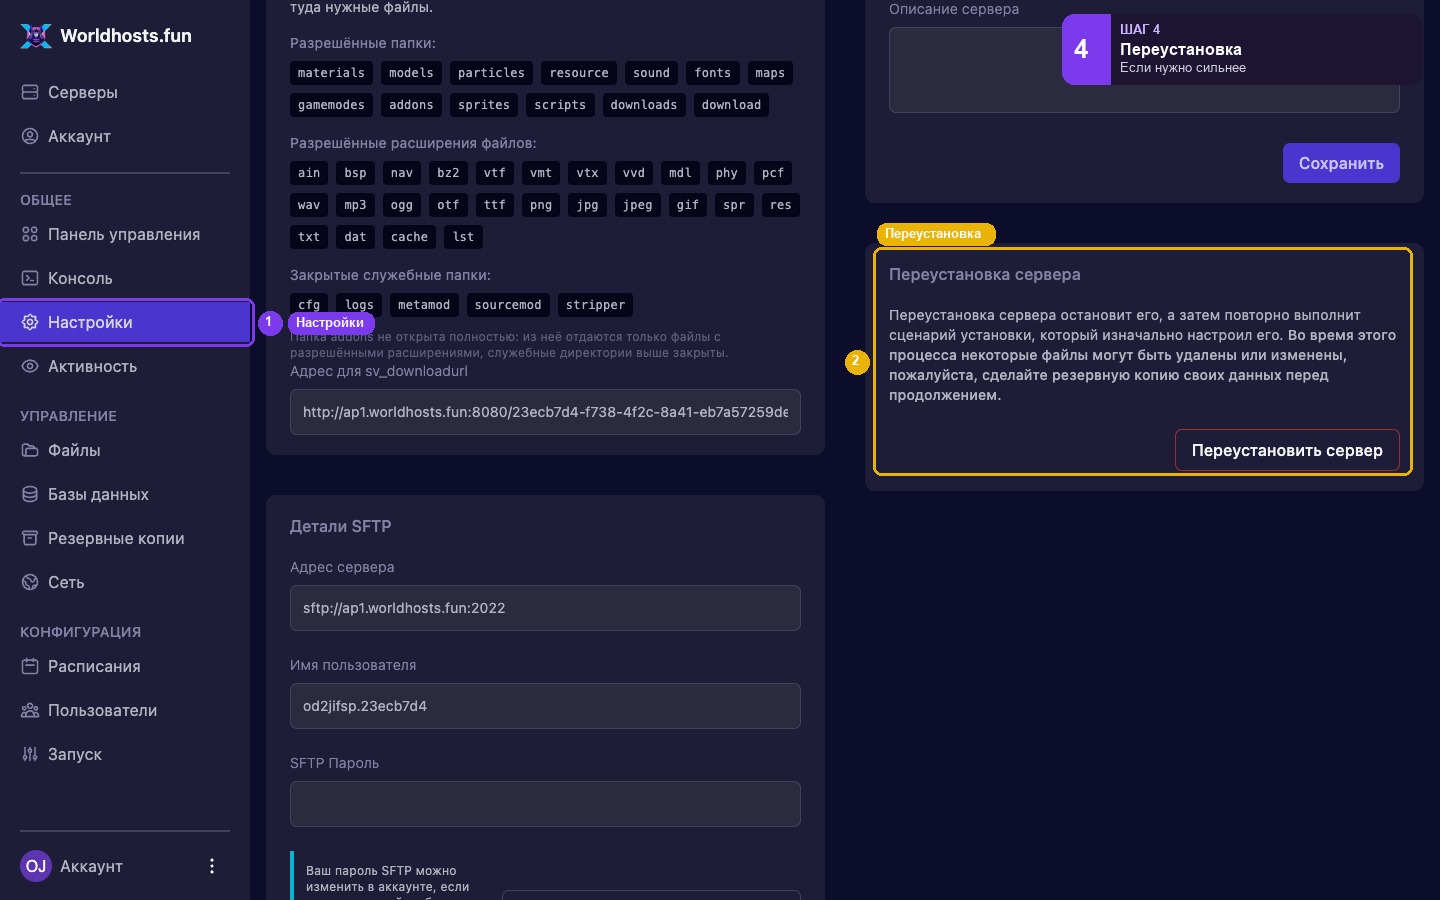Click the sv_downloadurl address field
The image size is (1440, 900).
pyautogui.click(x=545, y=412)
